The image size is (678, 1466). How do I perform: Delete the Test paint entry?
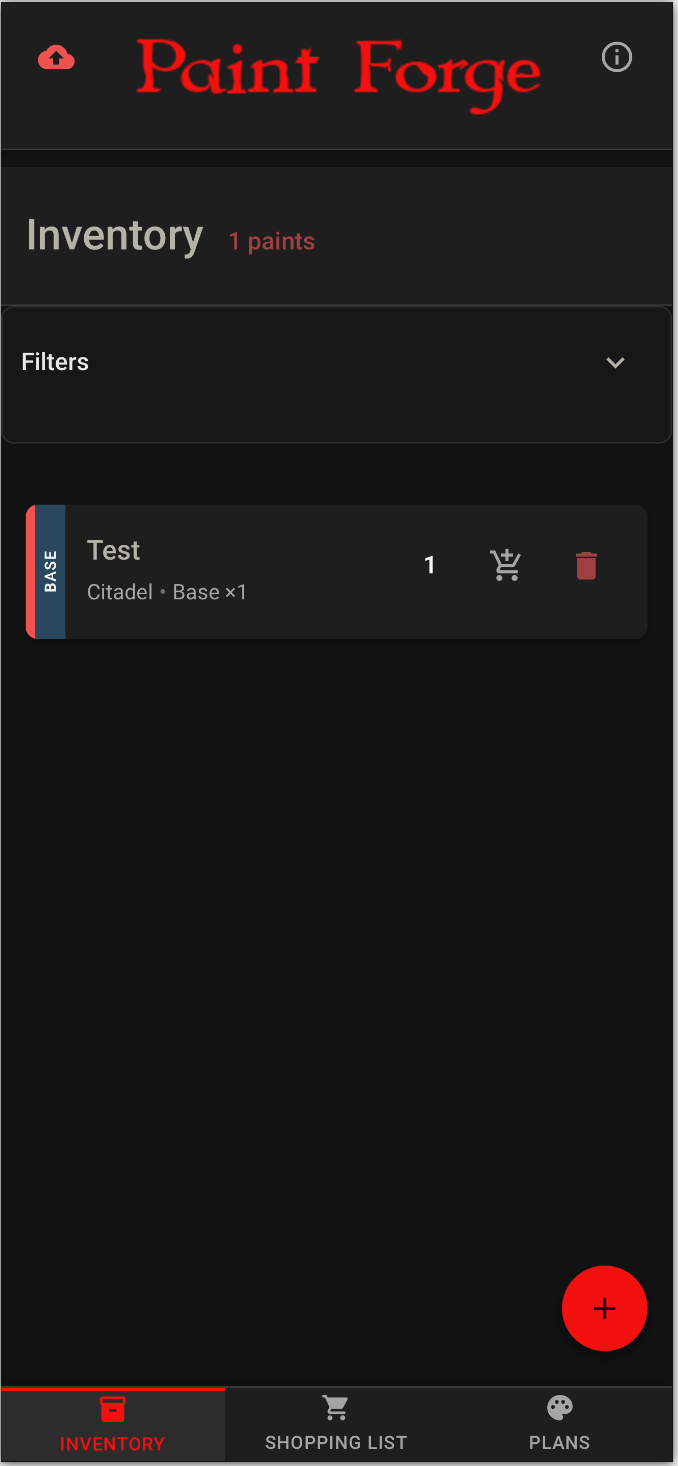coord(586,565)
